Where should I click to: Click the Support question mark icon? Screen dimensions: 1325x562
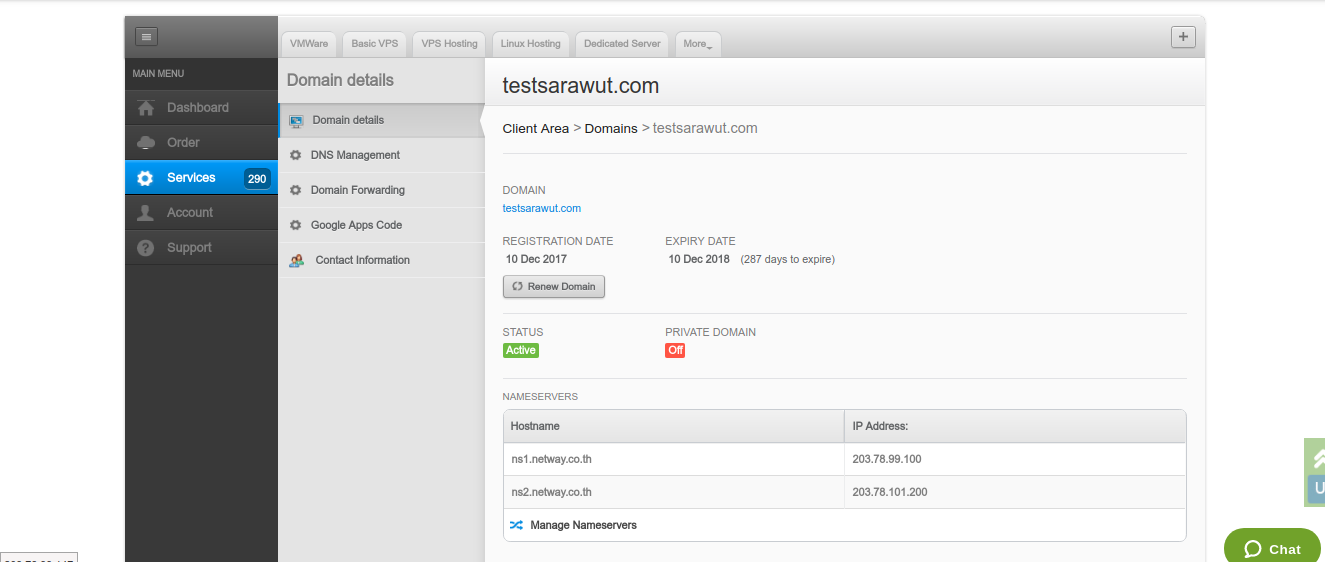pos(146,248)
